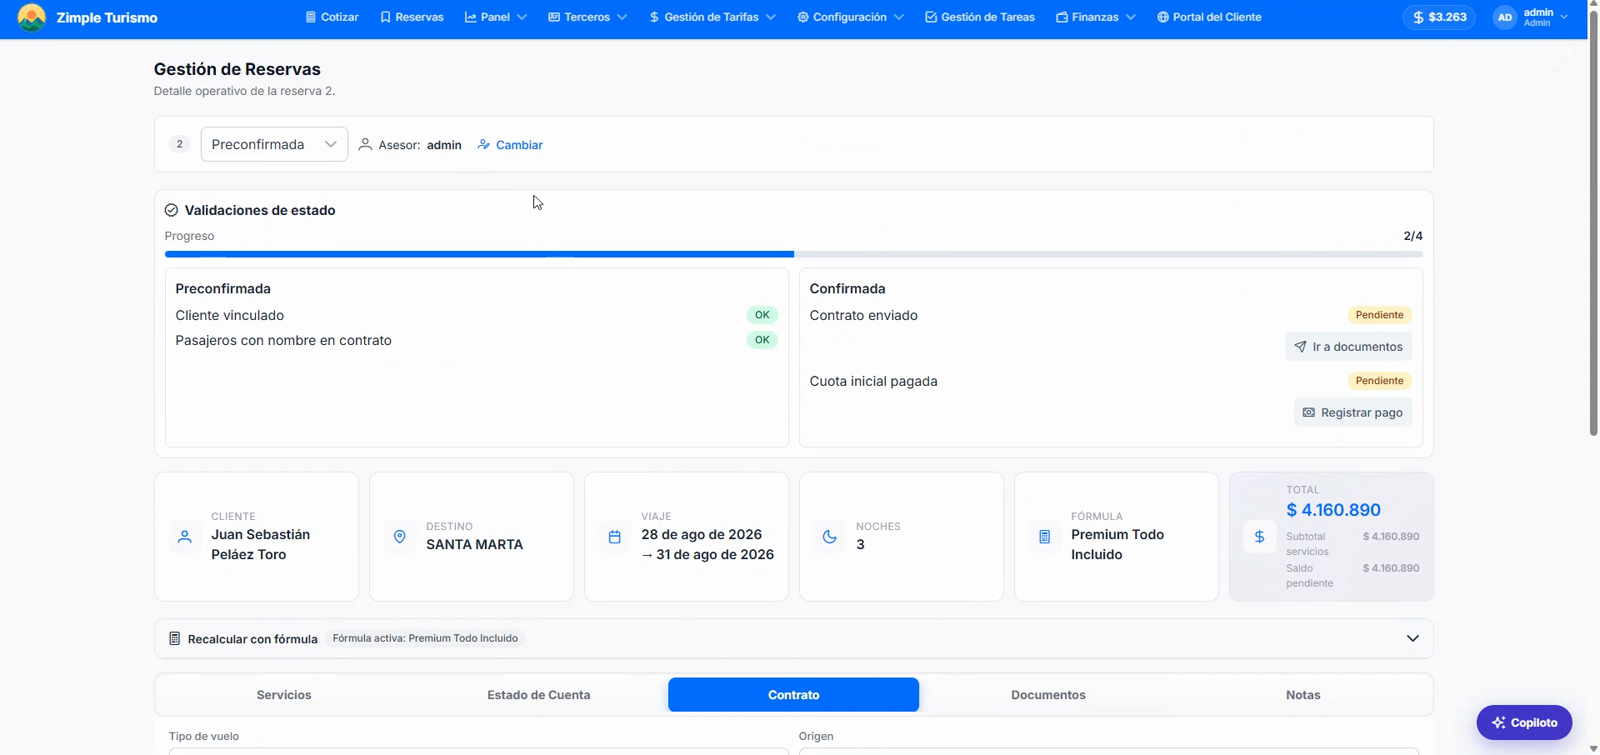Select the Contrato tab
Screen dimensions: 1600x755
[794, 695]
